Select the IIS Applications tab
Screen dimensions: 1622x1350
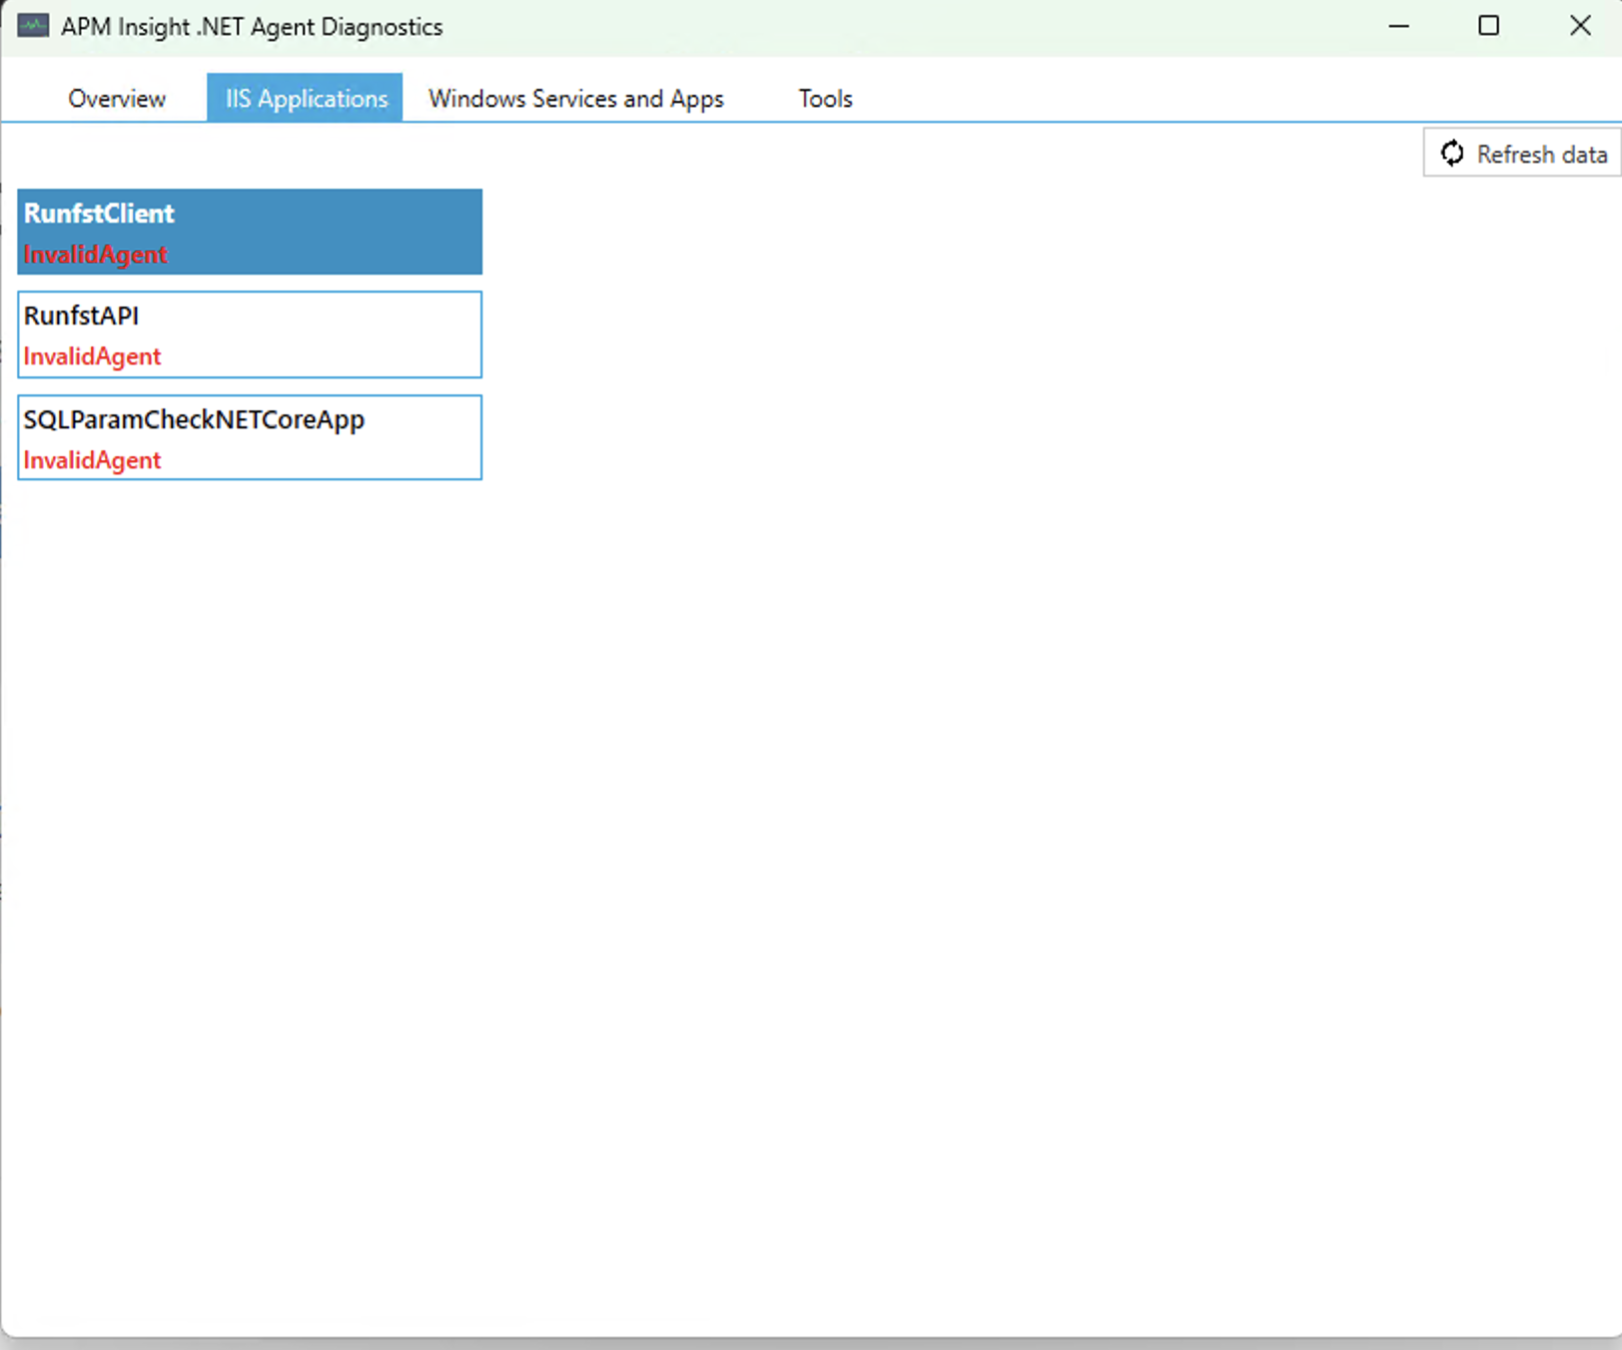tap(305, 99)
